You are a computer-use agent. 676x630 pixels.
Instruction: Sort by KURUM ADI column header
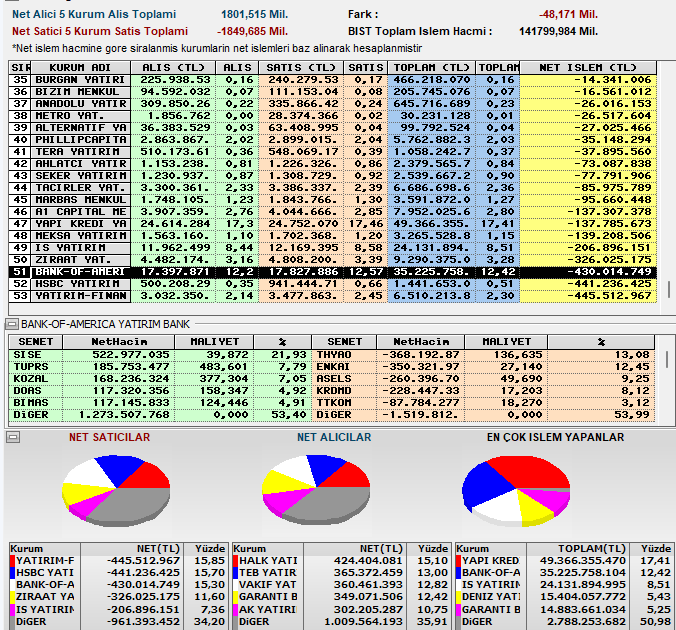pyautogui.click(x=80, y=68)
